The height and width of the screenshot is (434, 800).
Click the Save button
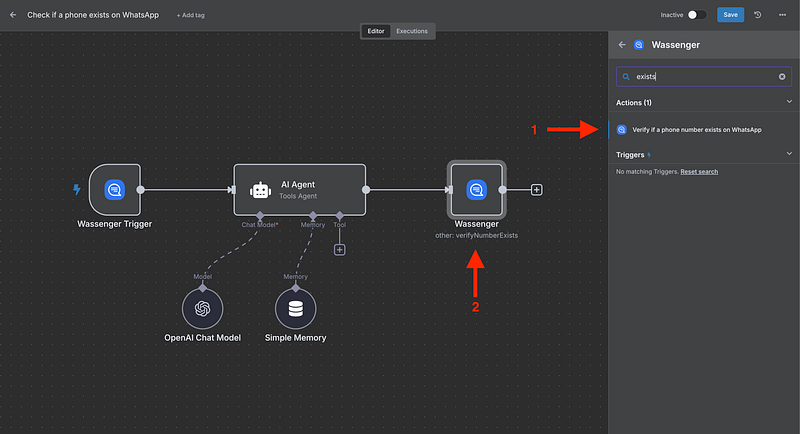[x=730, y=15]
